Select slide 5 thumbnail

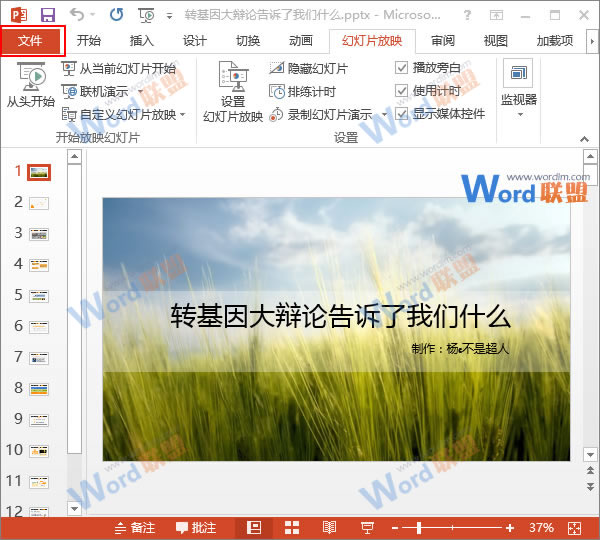[39, 296]
